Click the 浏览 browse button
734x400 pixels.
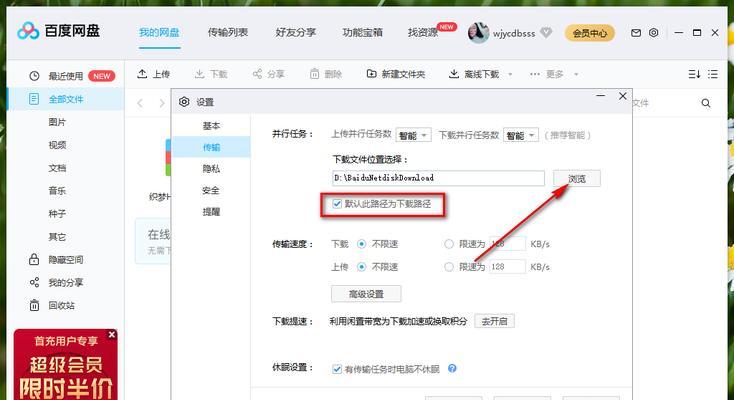pyautogui.click(x=577, y=178)
